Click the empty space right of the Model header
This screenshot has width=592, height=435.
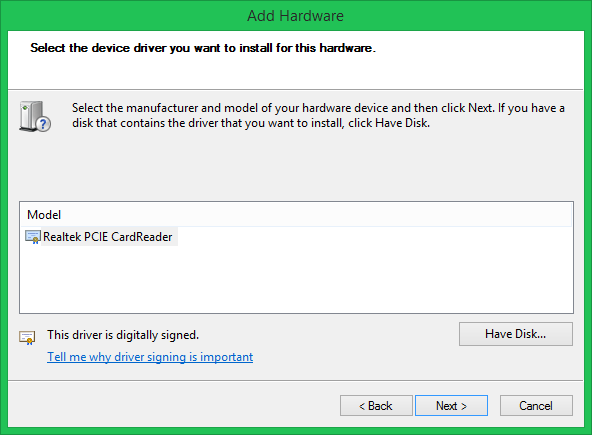(x=317, y=215)
